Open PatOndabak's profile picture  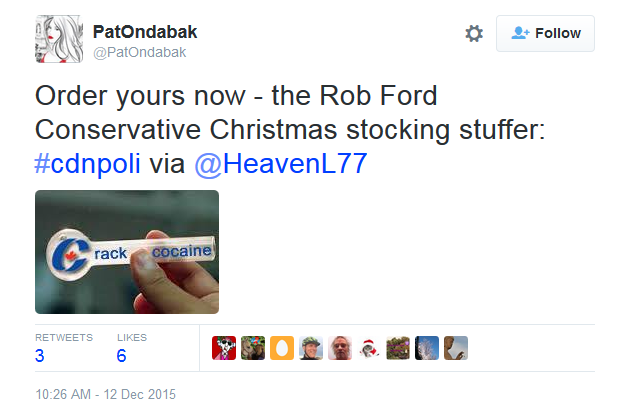(60, 39)
